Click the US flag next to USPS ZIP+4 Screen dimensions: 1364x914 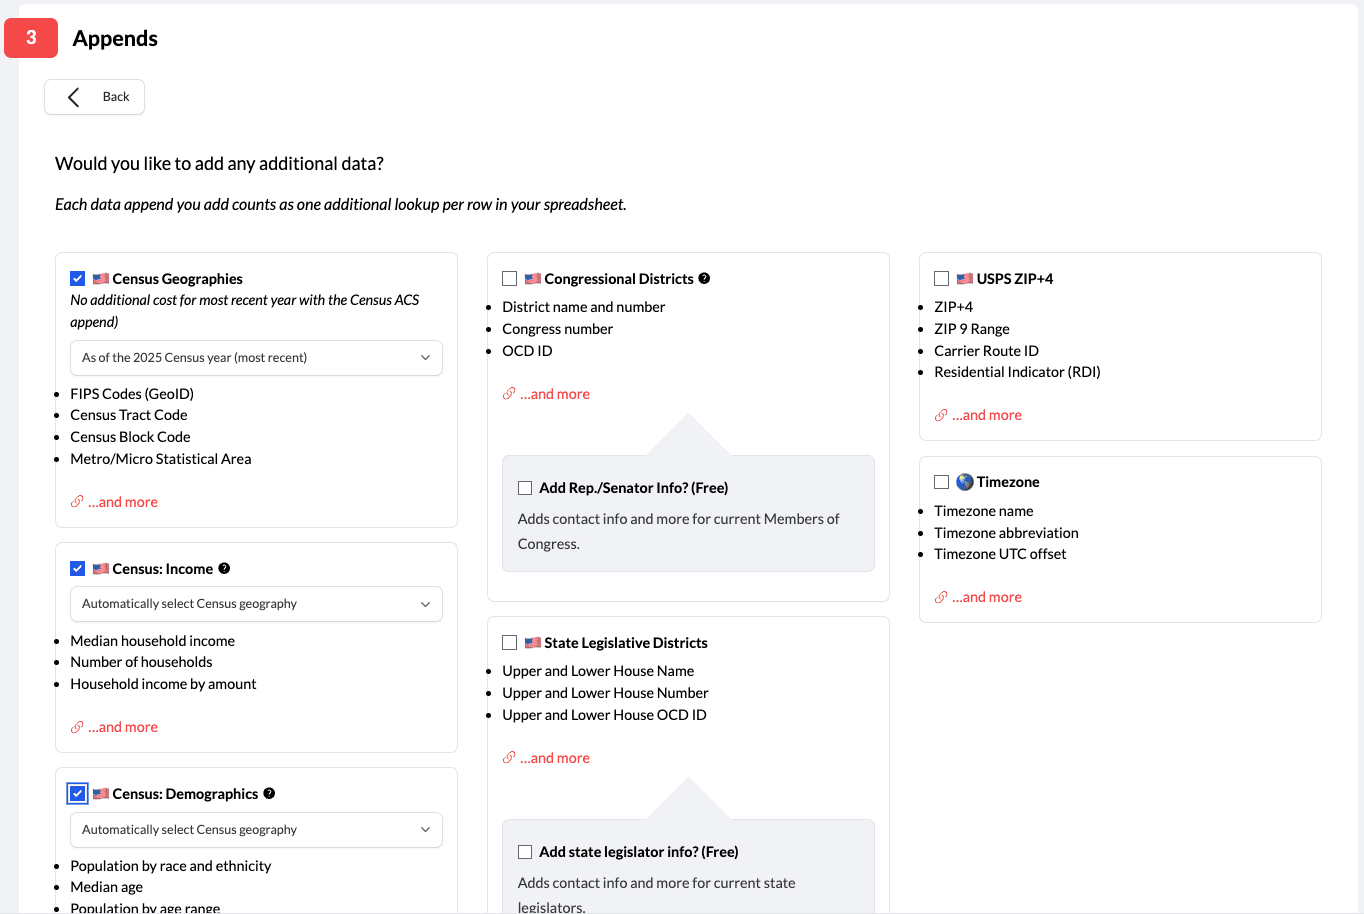[964, 278]
